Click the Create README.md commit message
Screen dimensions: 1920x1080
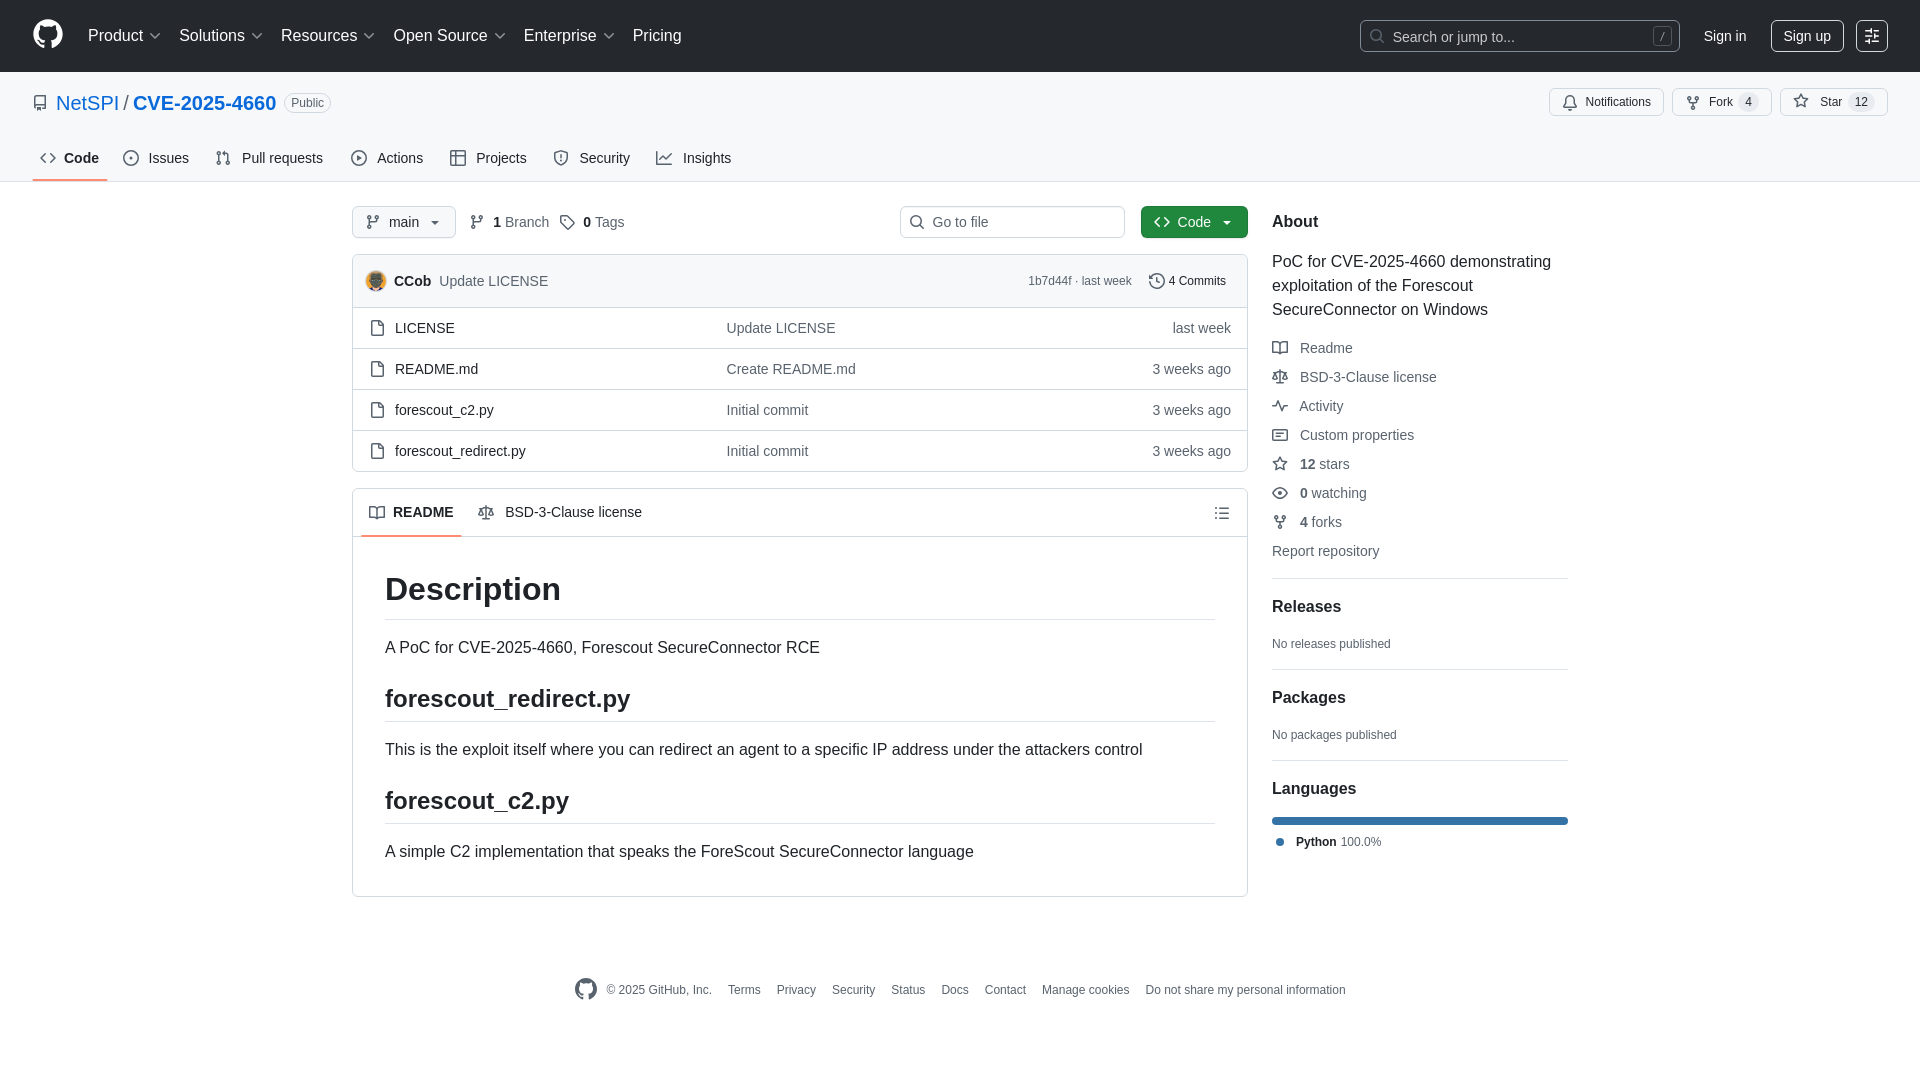[x=791, y=369]
